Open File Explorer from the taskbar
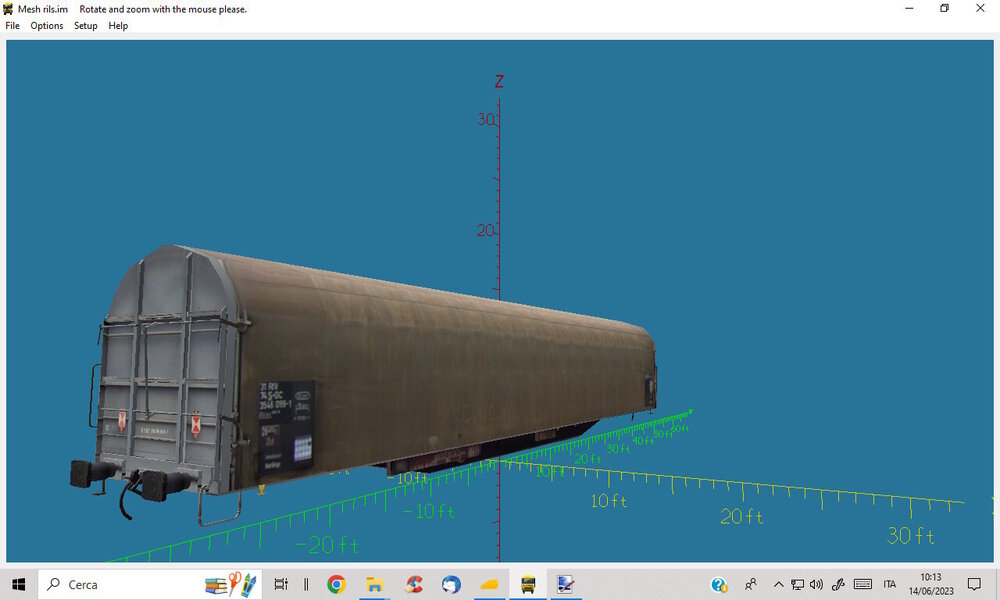Screen dimensions: 1000x600 (374, 584)
